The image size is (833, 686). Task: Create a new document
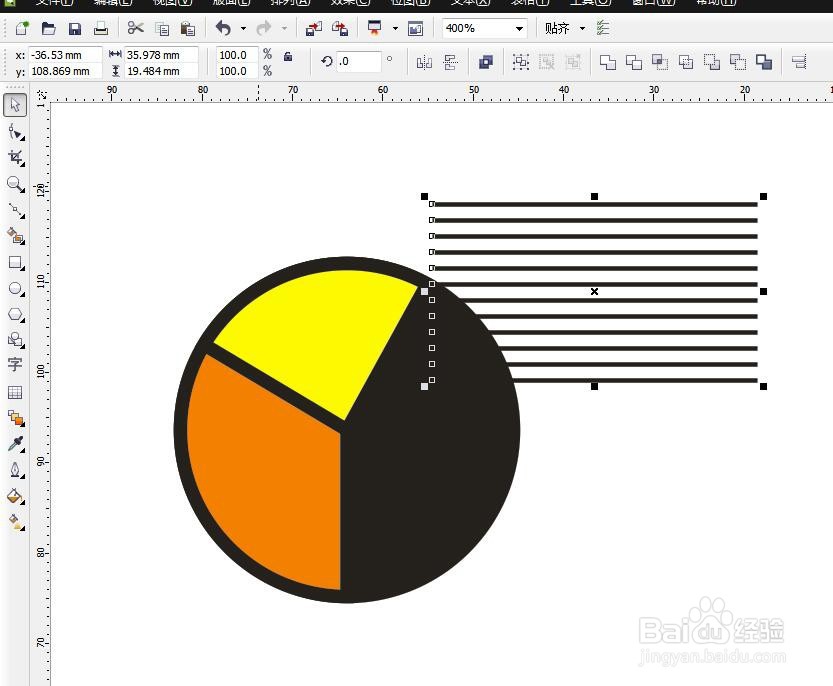[22, 28]
